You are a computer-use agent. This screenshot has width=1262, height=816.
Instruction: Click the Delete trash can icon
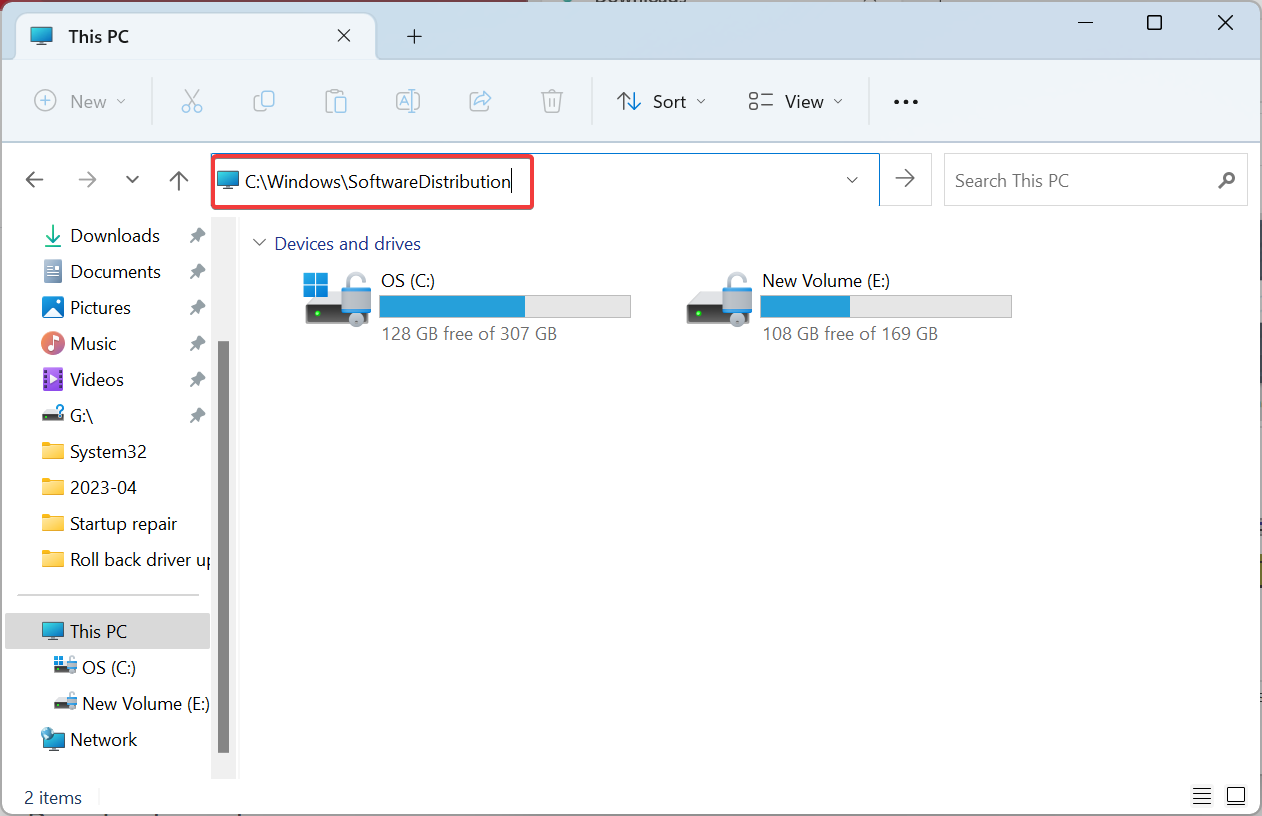(552, 101)
